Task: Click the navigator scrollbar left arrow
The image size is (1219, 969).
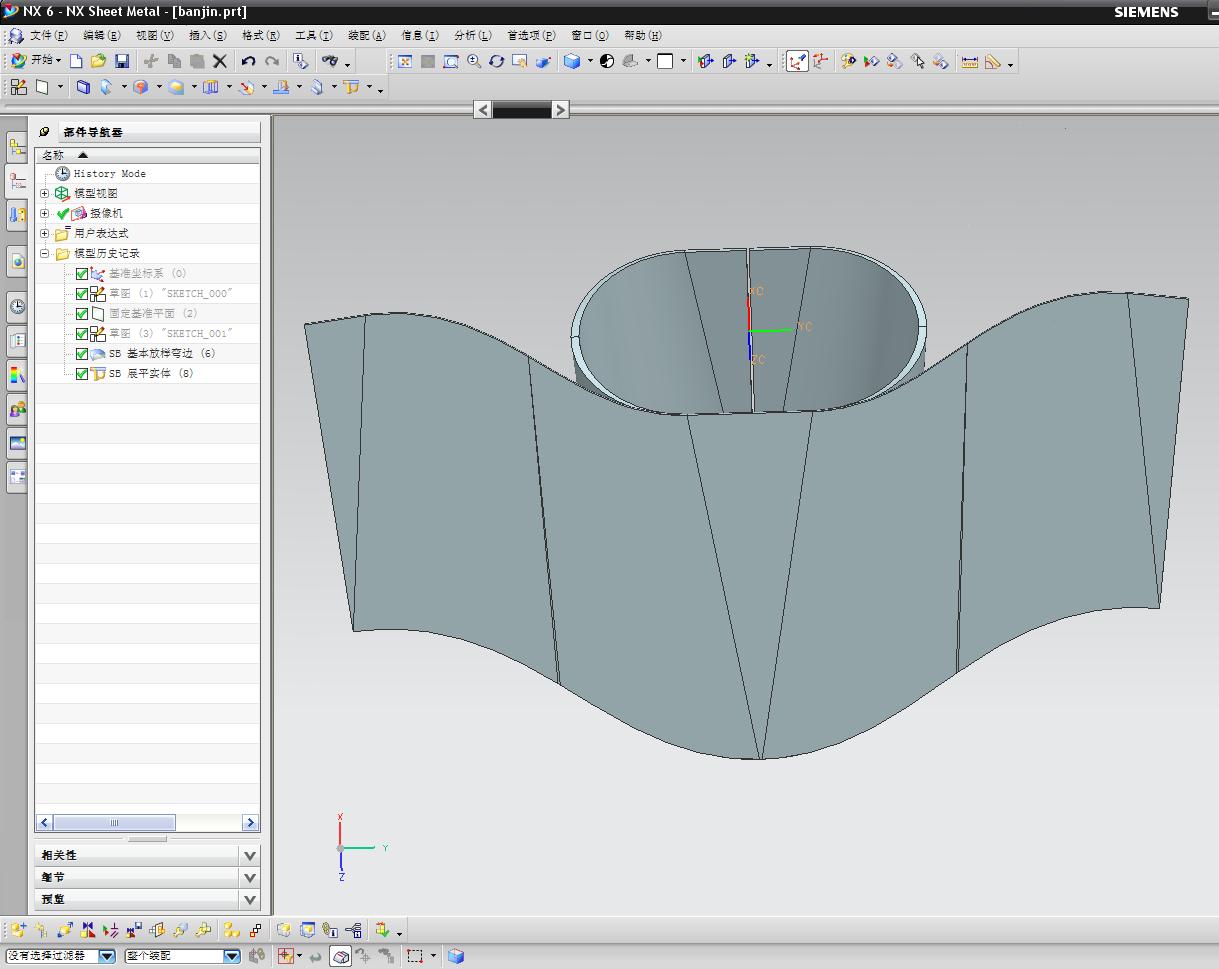Action: point(45,823)
